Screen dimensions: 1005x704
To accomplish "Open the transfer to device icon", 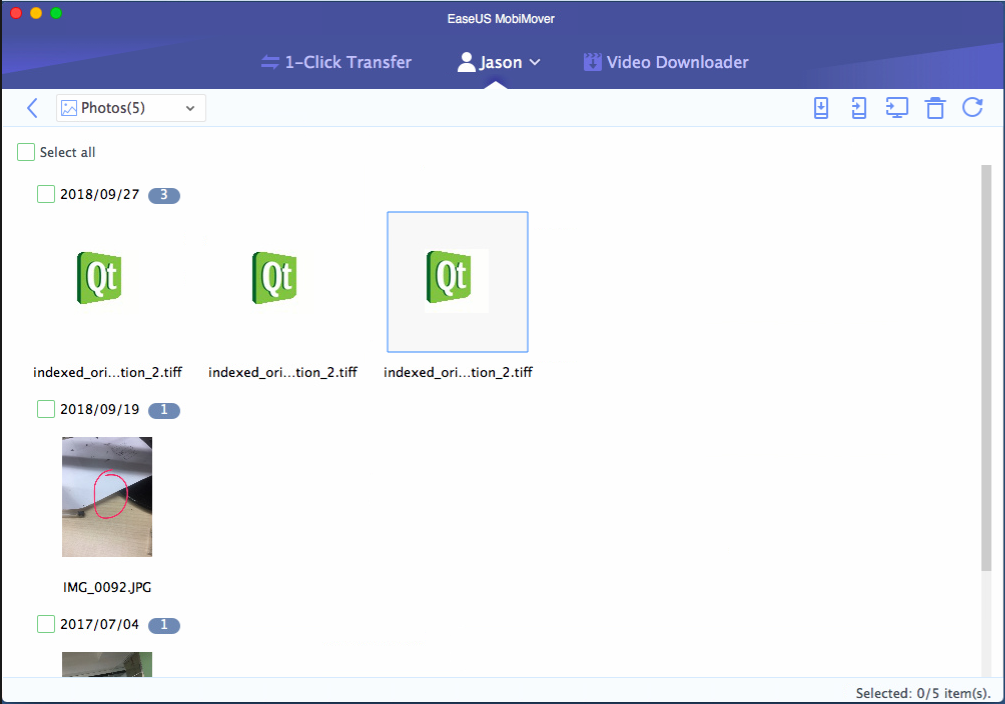I will click(x=820, y=108).
